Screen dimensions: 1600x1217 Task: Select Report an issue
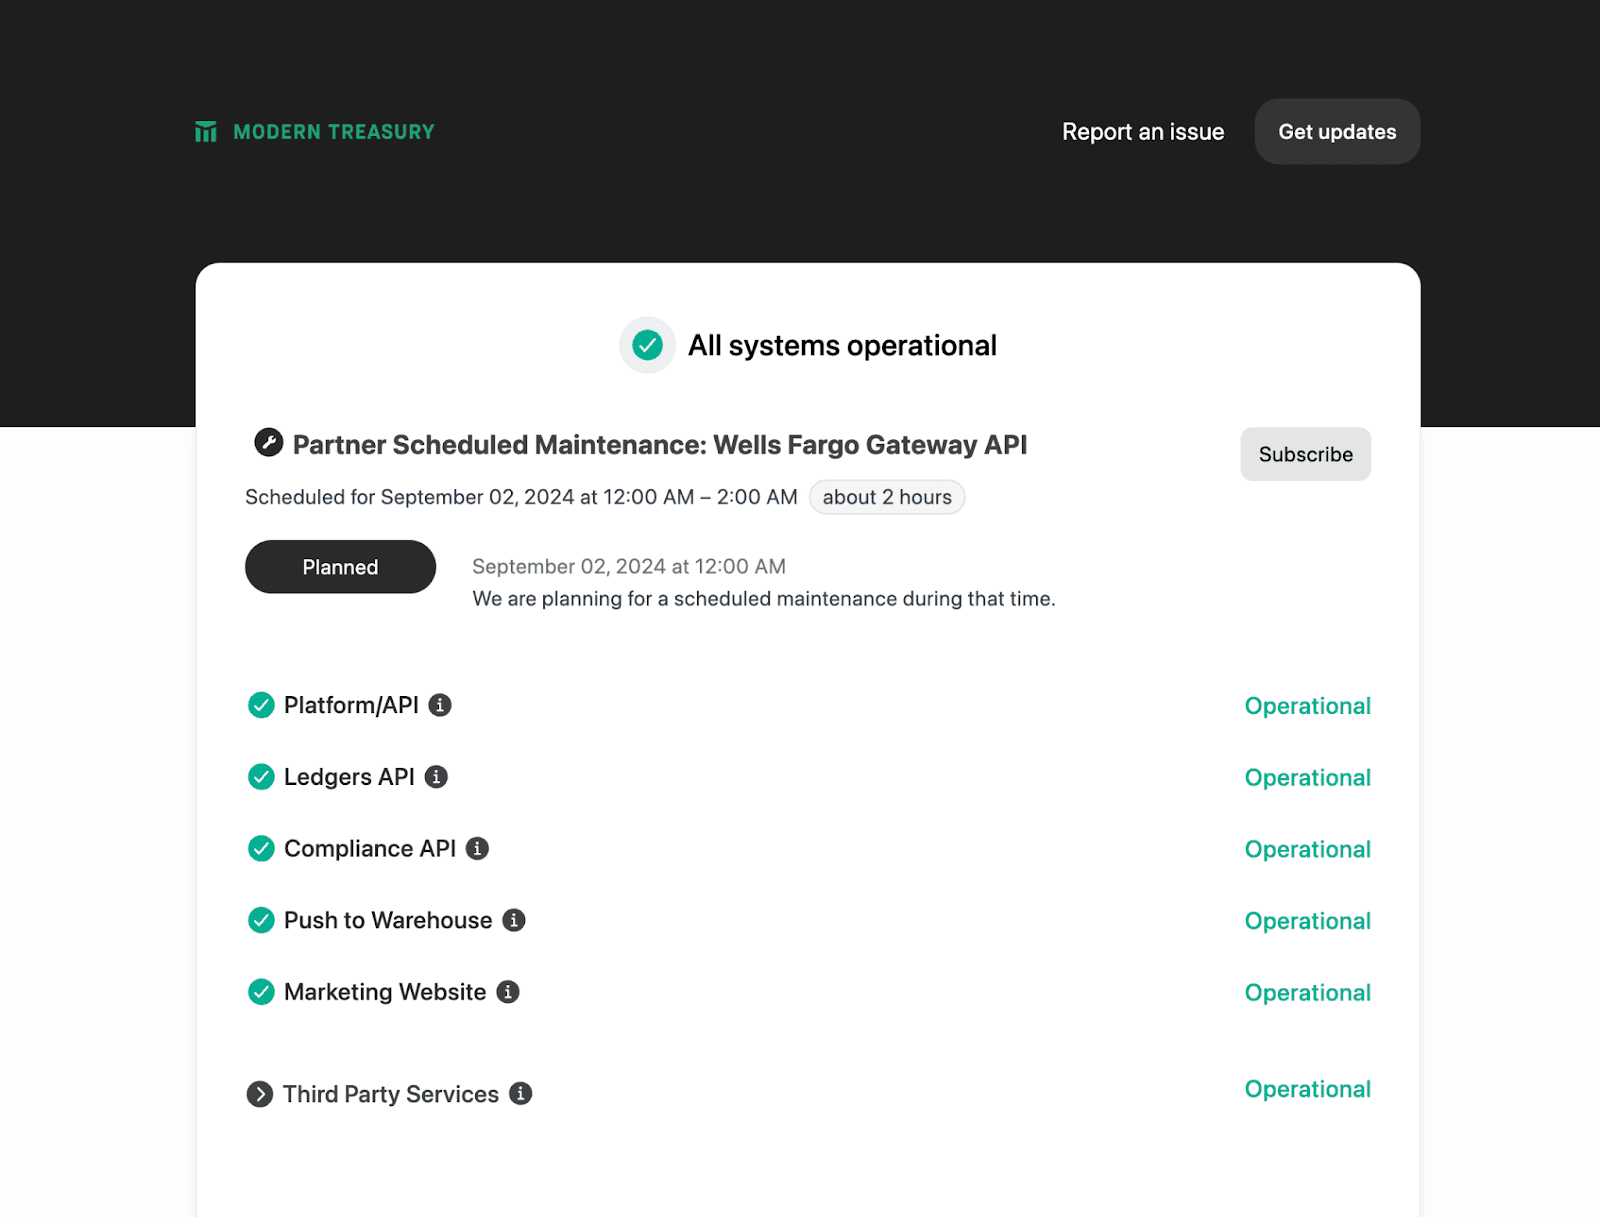point(1143,131)
